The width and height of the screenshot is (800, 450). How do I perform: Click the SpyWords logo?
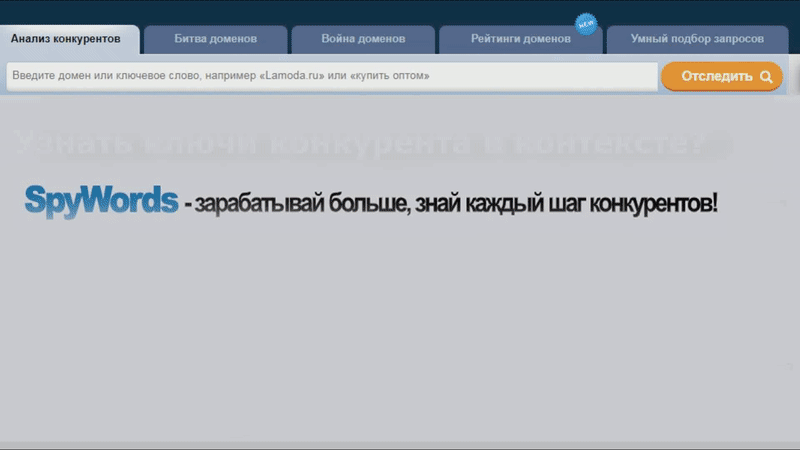coord(102,202)
